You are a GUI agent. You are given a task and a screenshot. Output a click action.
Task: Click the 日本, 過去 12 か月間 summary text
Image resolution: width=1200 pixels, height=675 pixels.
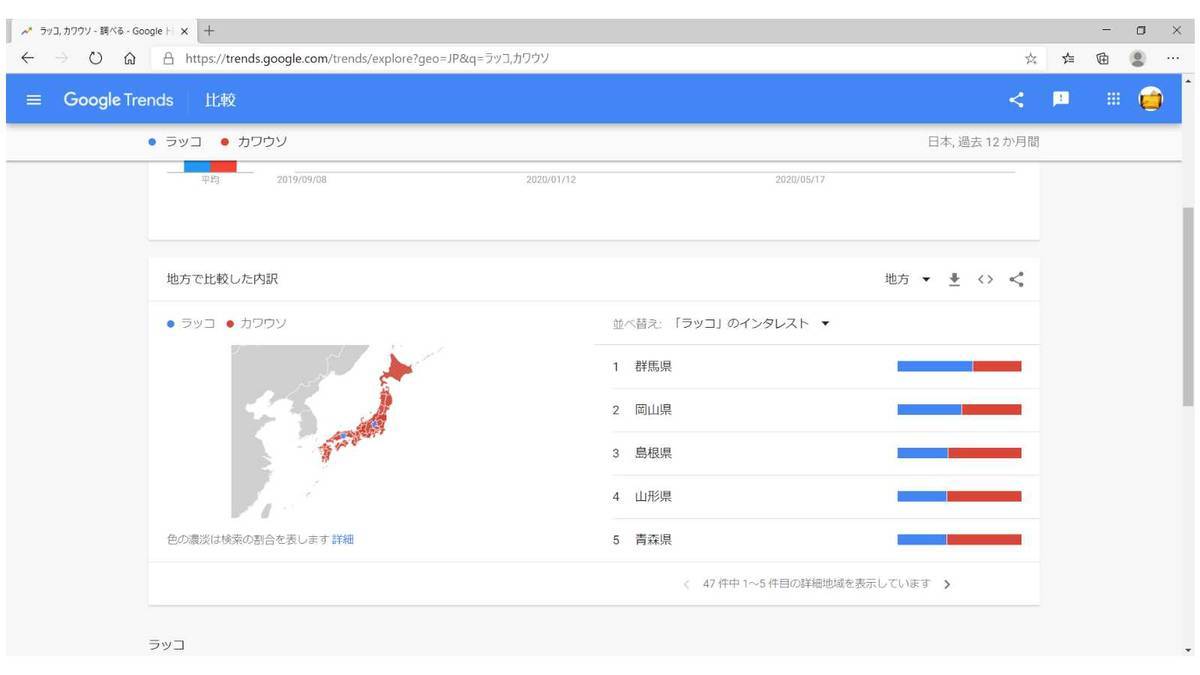[x=983, y=142]
